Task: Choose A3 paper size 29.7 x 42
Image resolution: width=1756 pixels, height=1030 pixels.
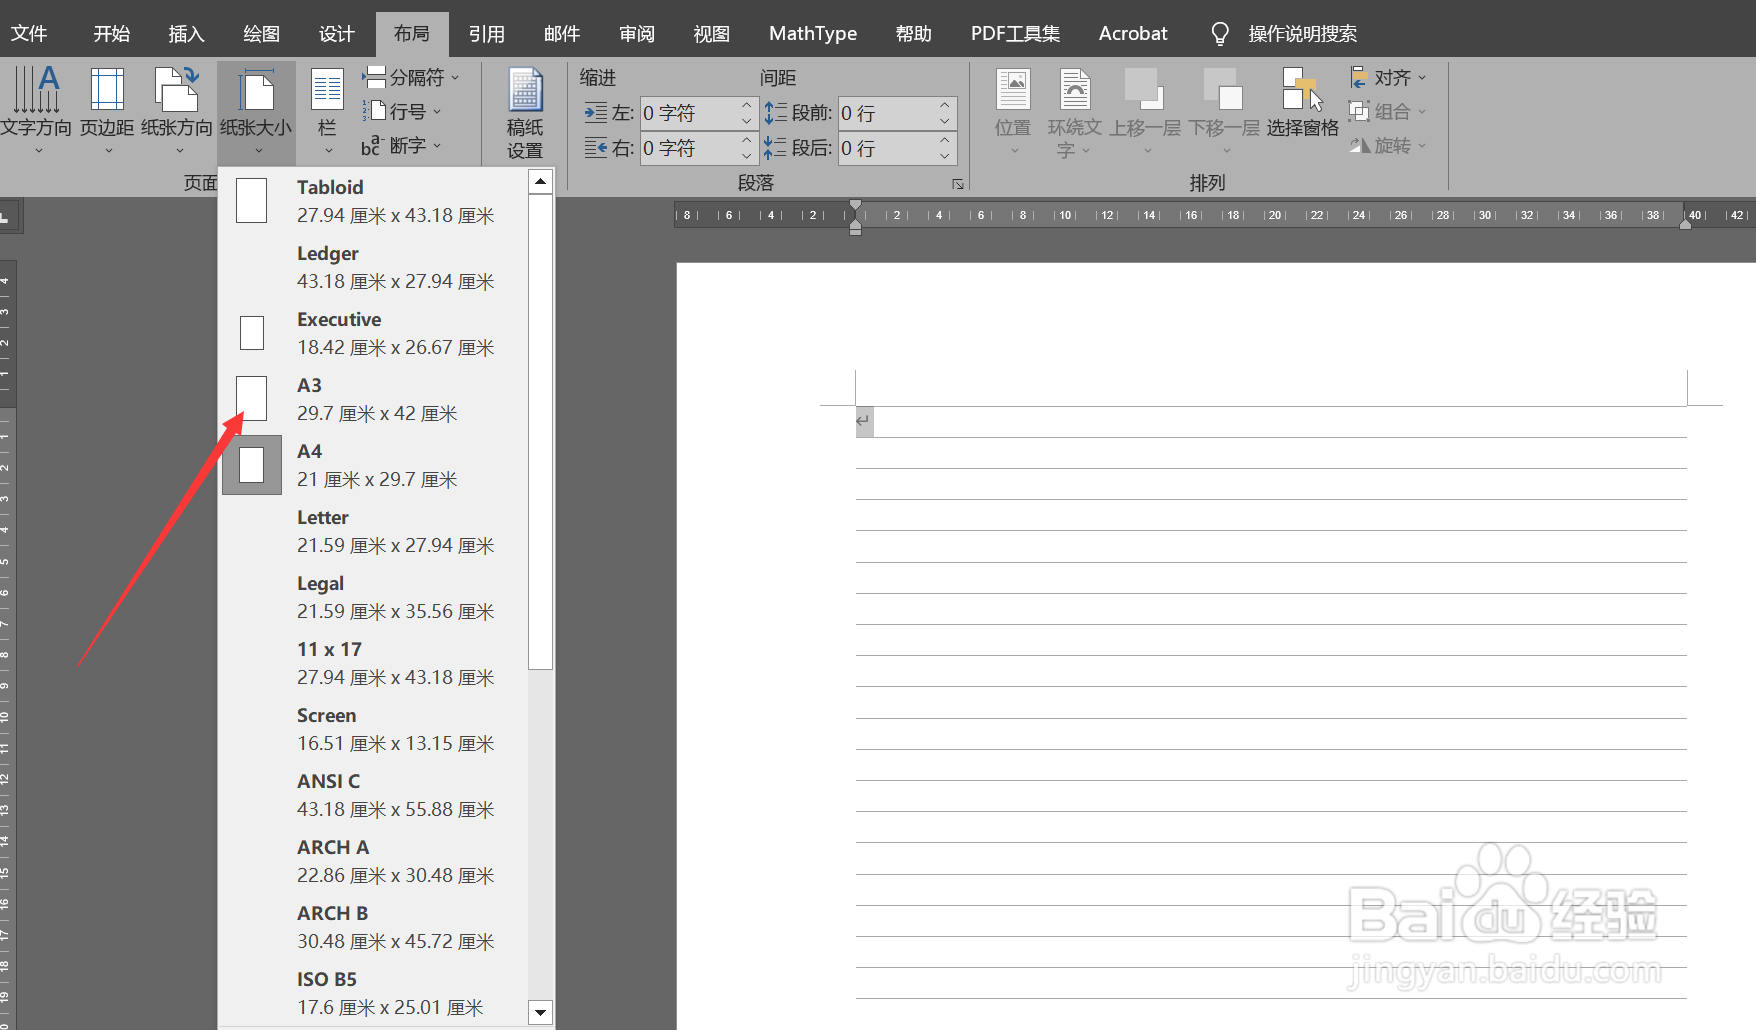Action: pos(373,399)
